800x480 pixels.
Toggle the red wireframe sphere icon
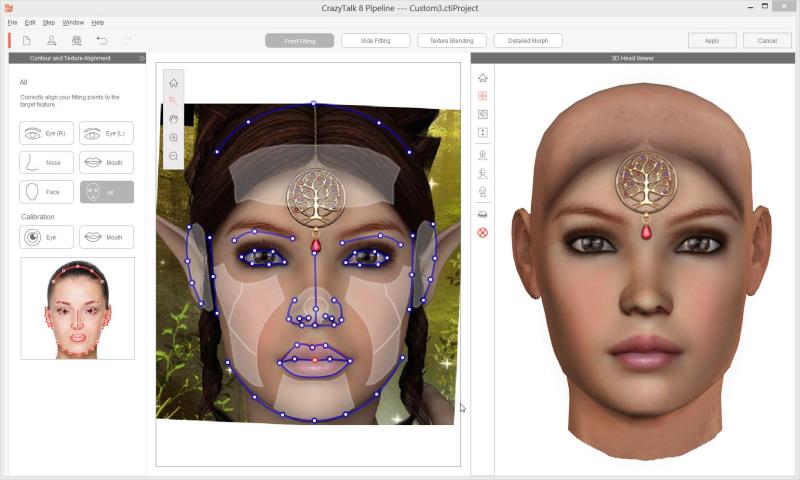[x=483, y=233]
